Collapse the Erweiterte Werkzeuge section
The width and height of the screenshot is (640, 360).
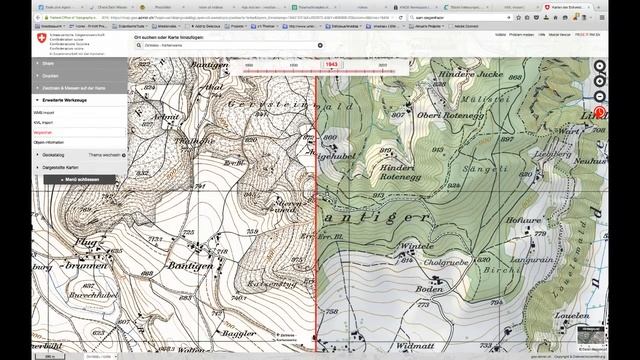pyautogui.click(x=80, y=100)
